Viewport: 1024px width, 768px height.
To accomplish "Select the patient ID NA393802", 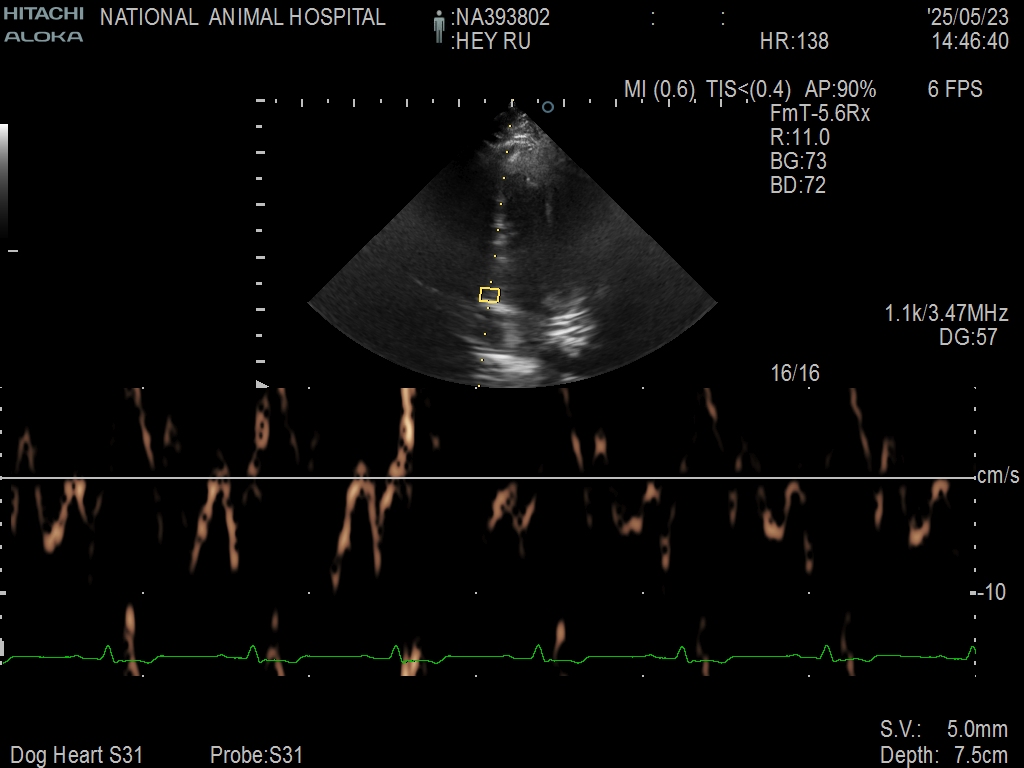I will [x=502, y=17].
